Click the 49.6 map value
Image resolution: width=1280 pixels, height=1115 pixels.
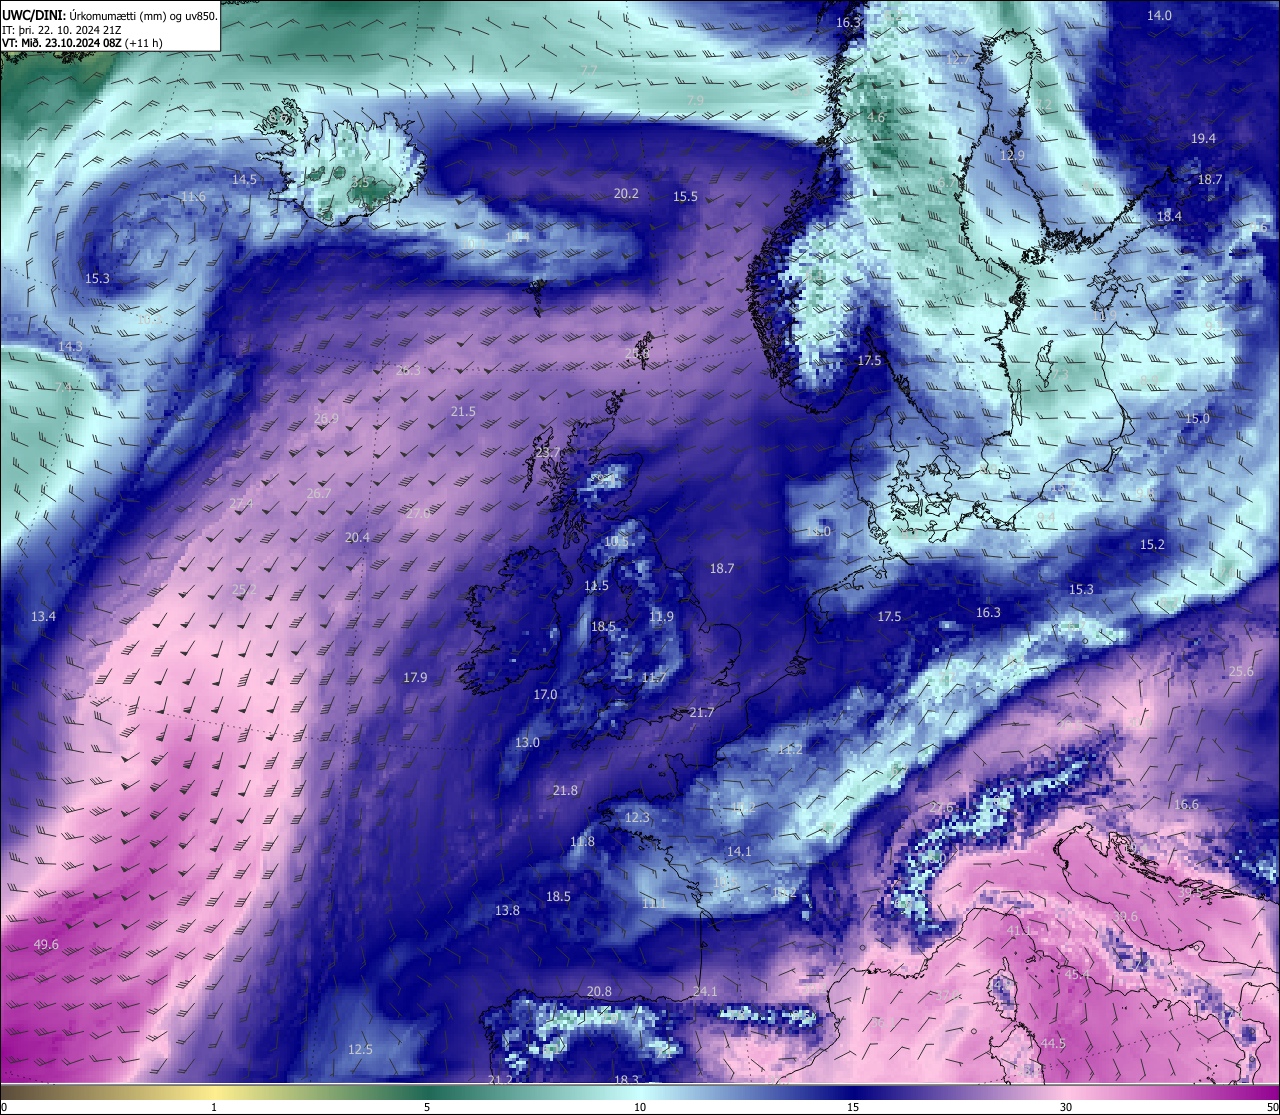46,944
